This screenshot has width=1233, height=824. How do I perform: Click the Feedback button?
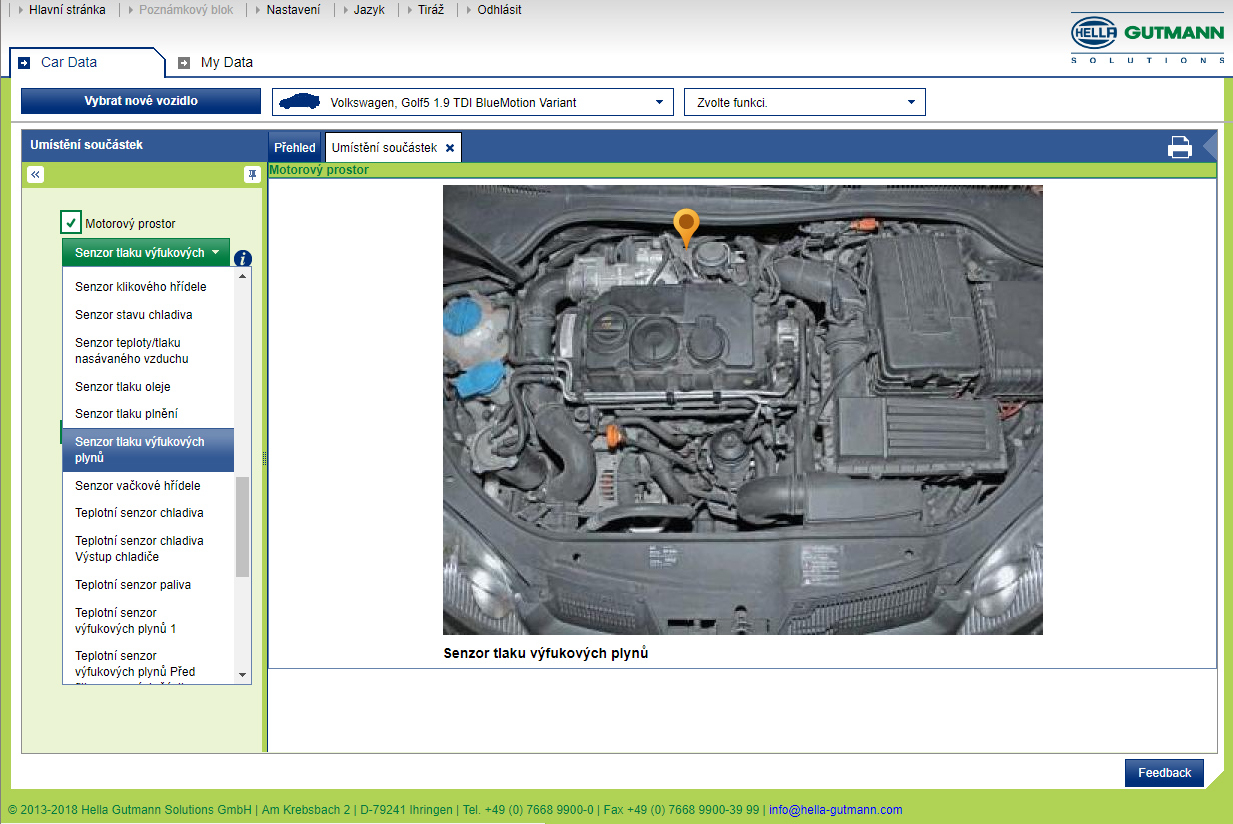tap(1164, 772)
